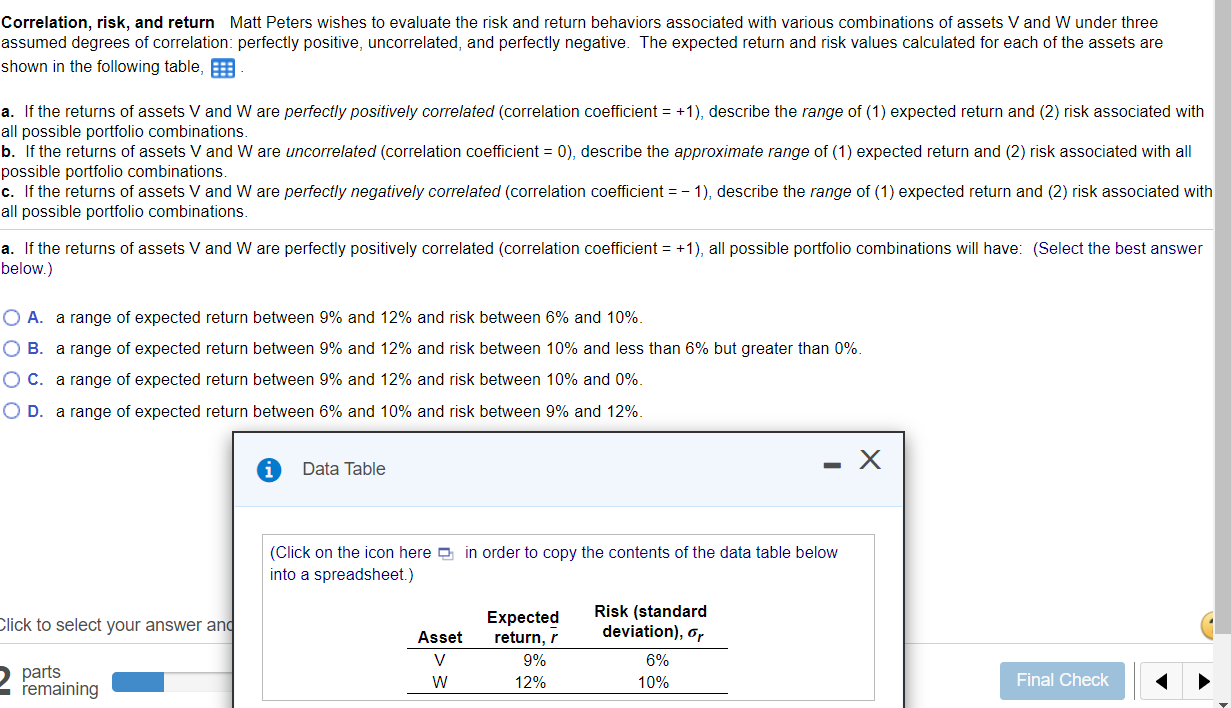Screen dimensions: 1231x708
Task: Select answer choice A
Action: point(12,317)
